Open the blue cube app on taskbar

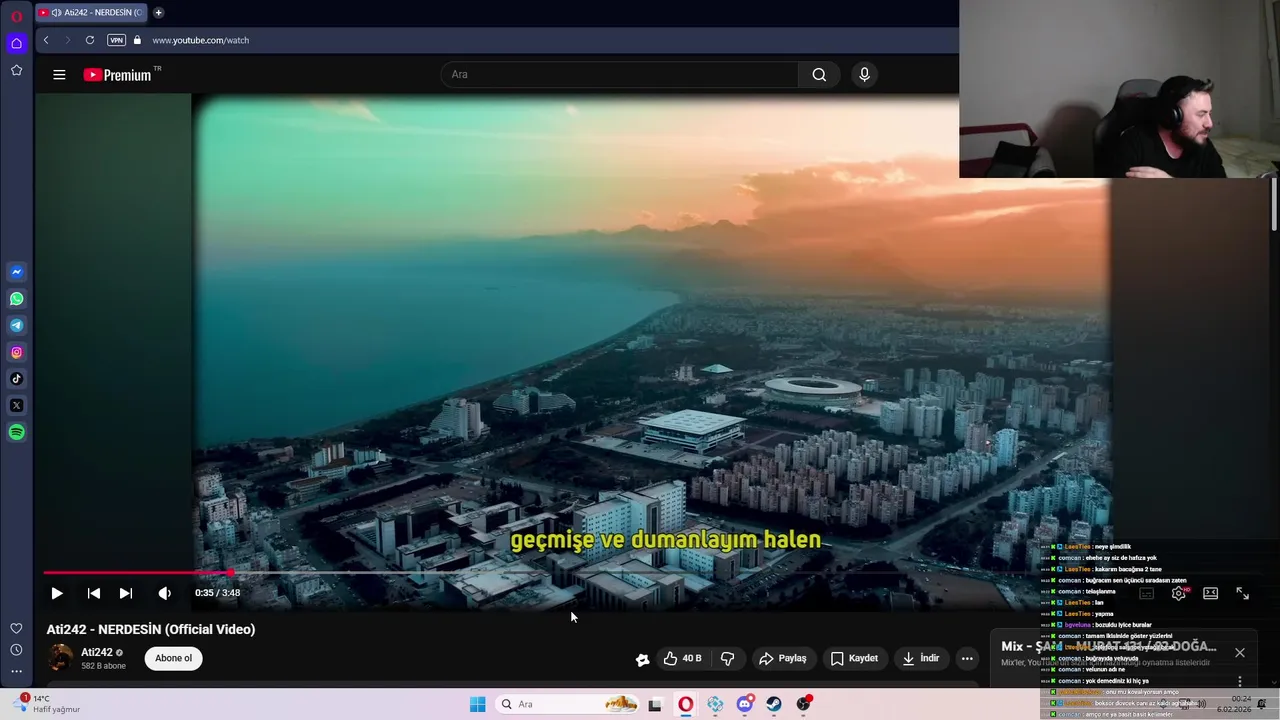(715, 704)
